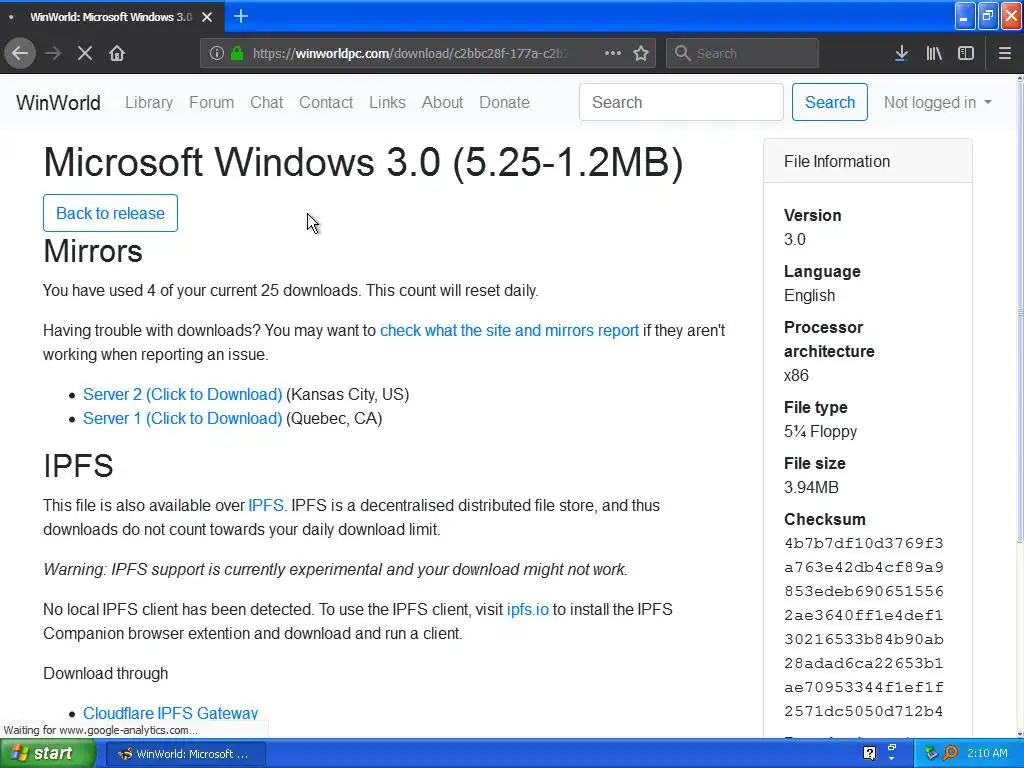Click the File size value 3.94MB
This screenshot has height=768, width=1024.
point(811,487)
